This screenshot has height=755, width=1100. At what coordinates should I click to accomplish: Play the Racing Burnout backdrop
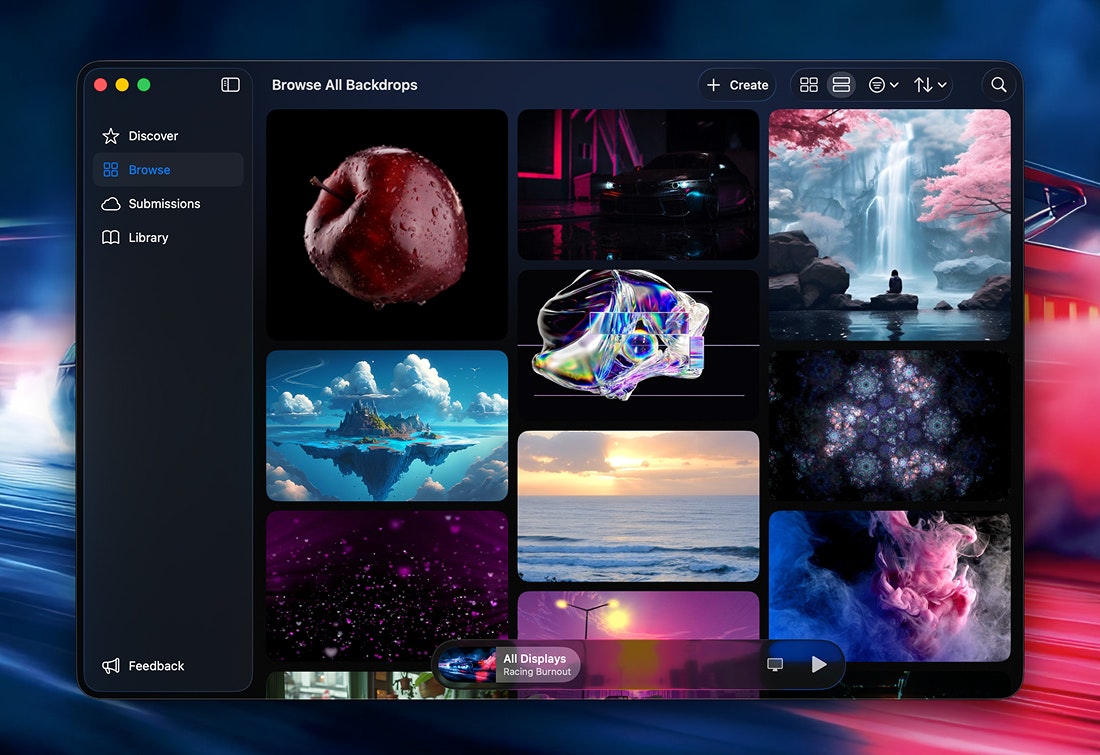tap(819, 664)
